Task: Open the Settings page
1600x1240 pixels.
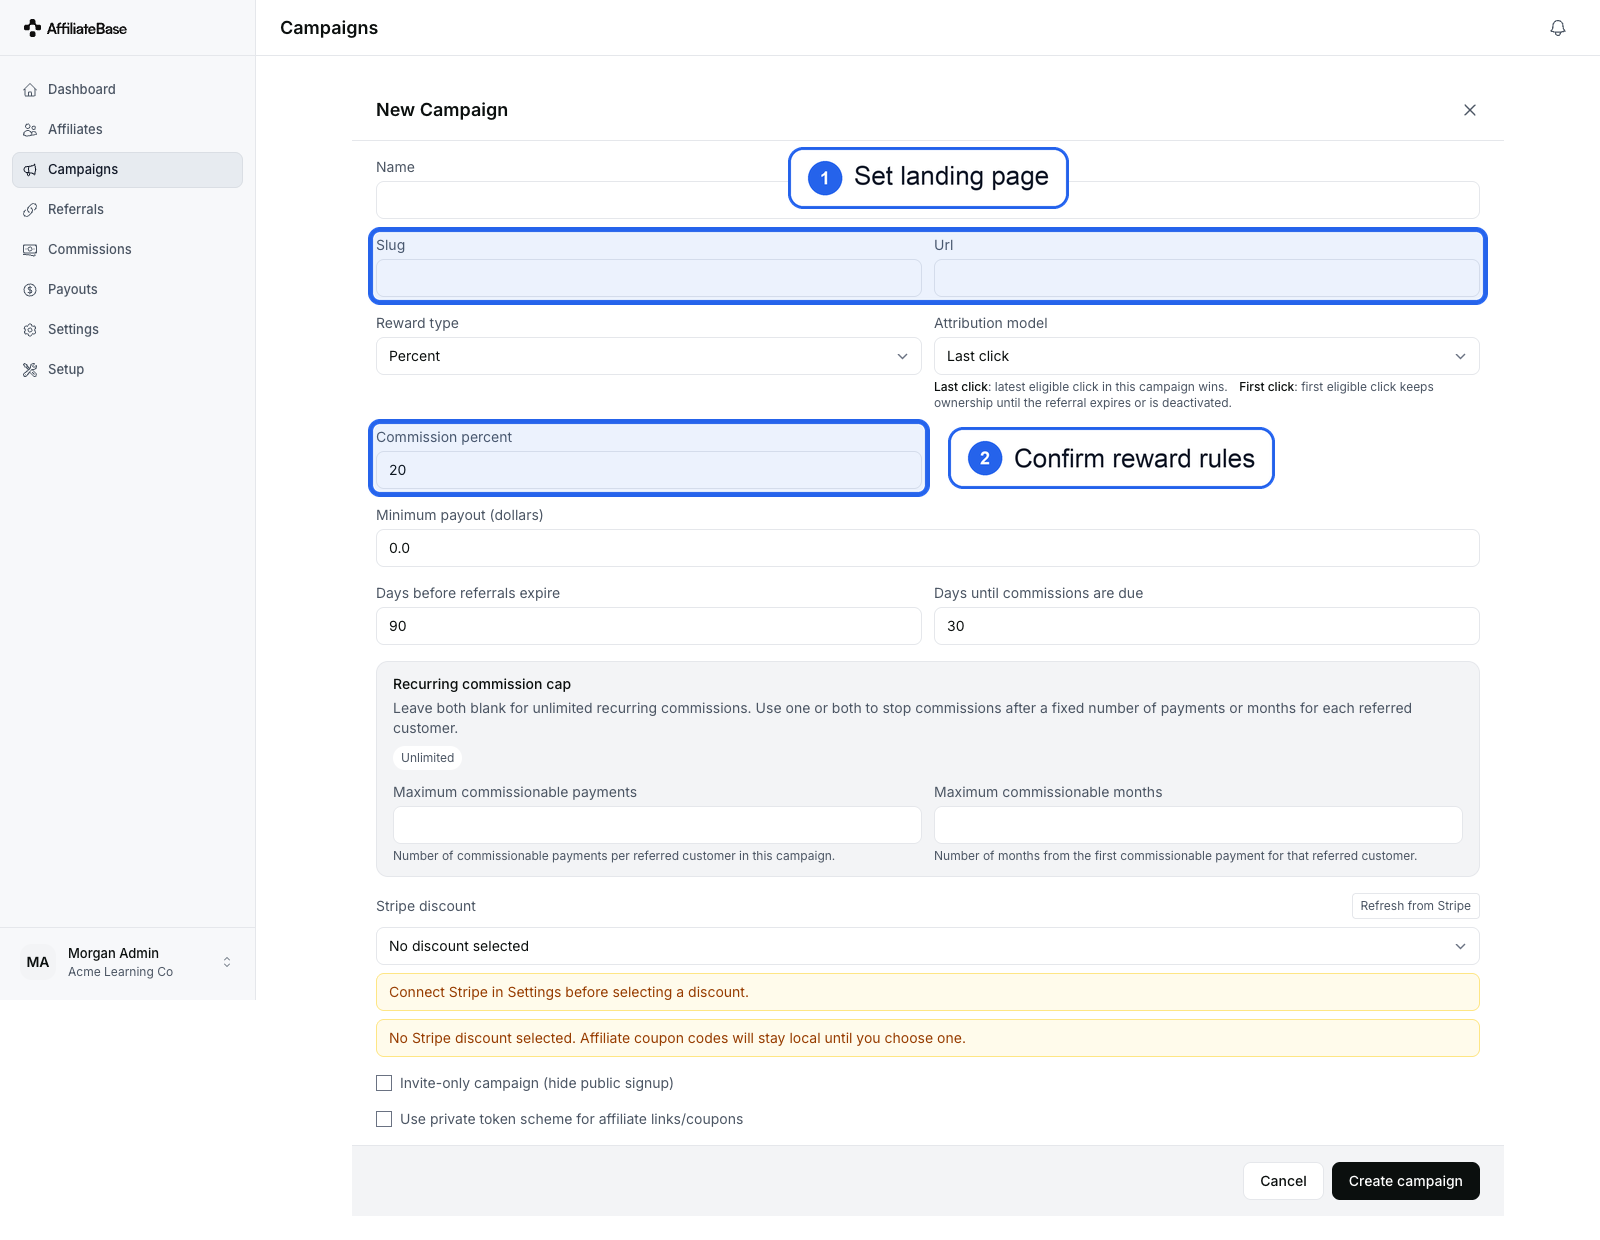Action: 127,329
